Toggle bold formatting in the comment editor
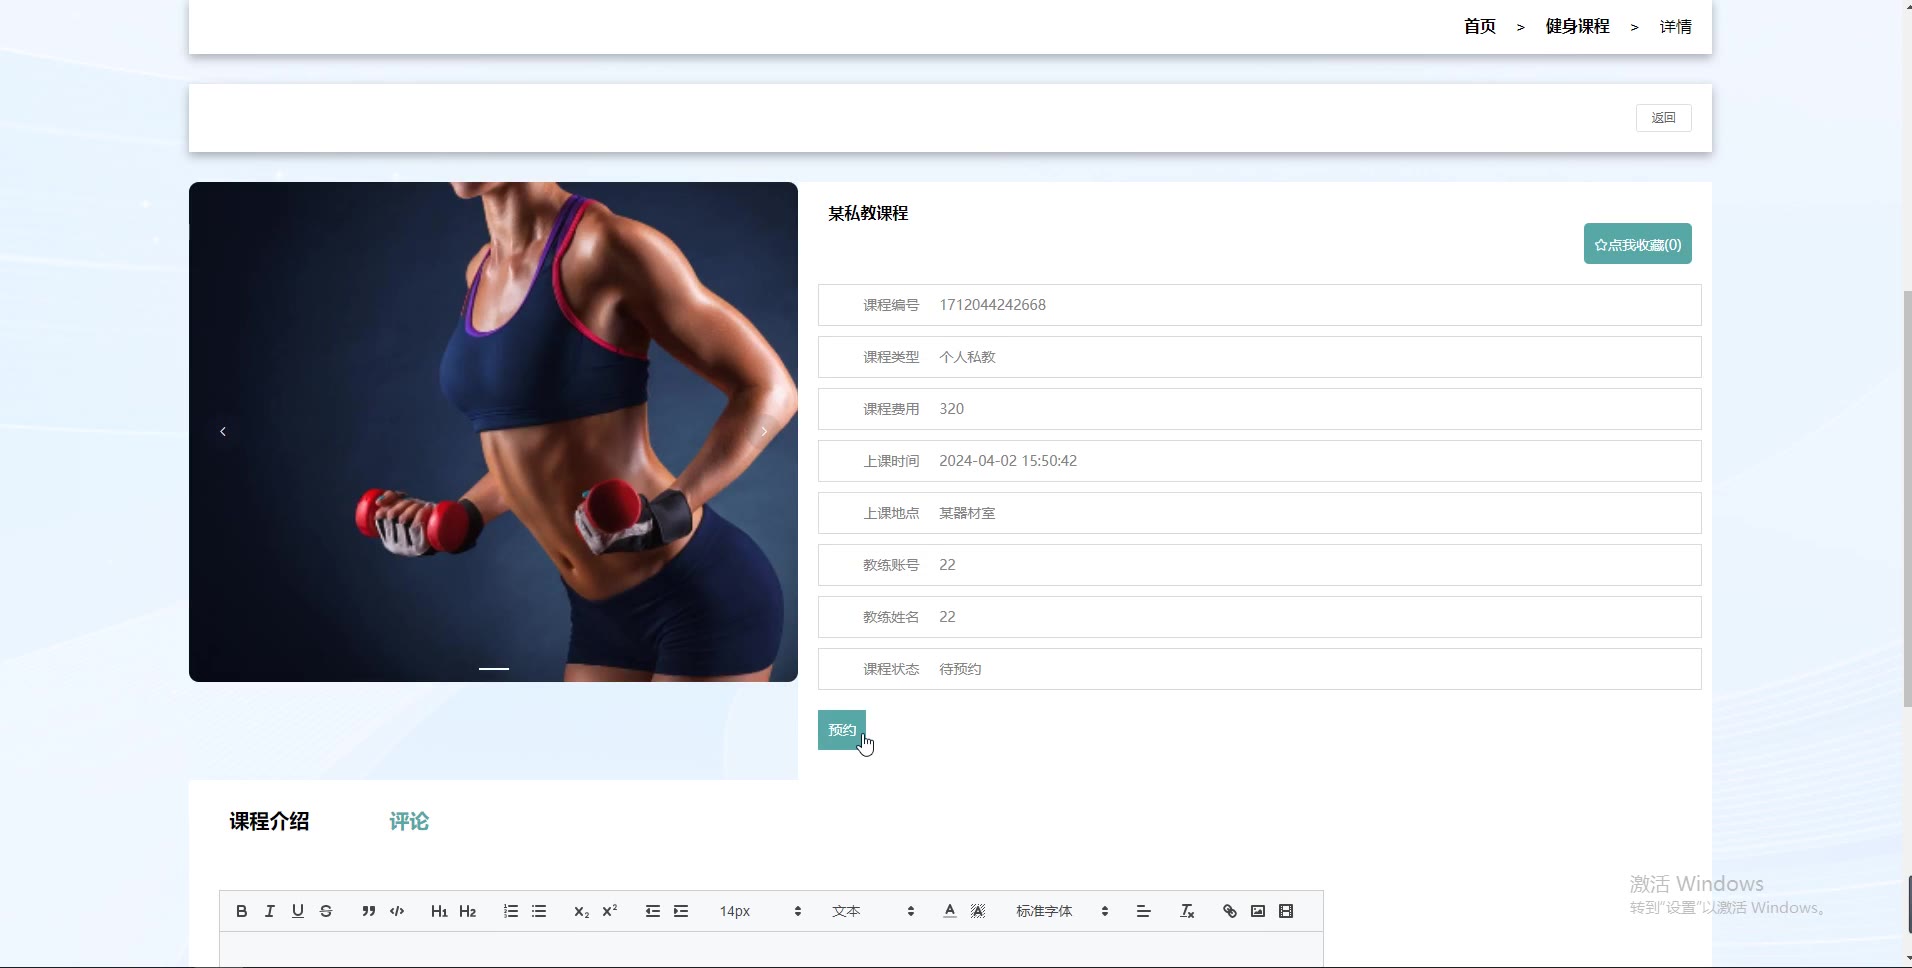The width and height of the screenshot is (1912, 968). (241, 911)
